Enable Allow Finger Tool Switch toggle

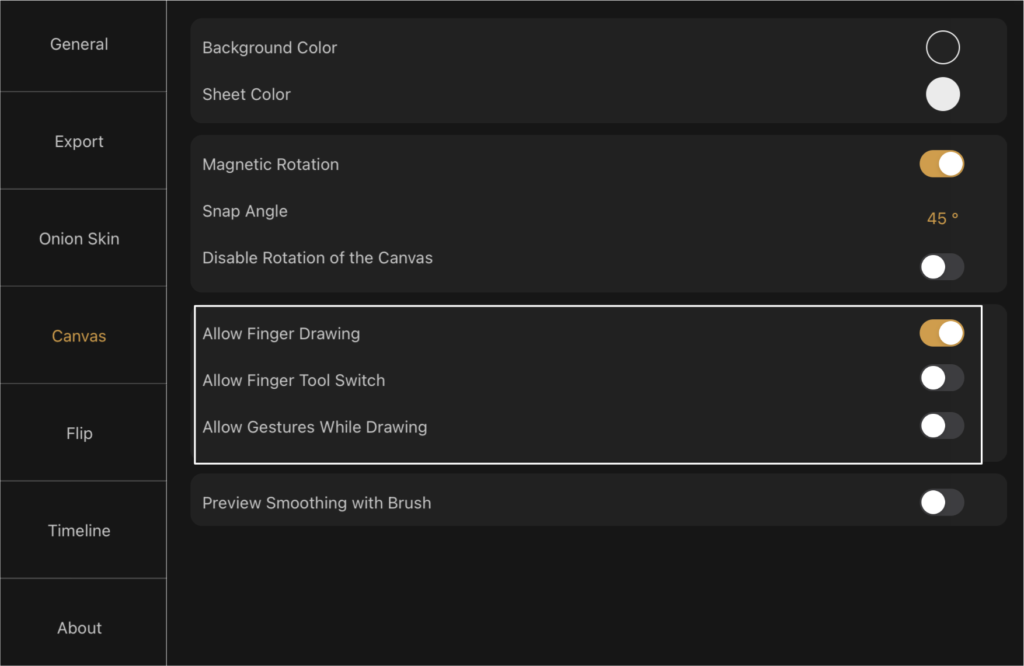tap(942, 377)
